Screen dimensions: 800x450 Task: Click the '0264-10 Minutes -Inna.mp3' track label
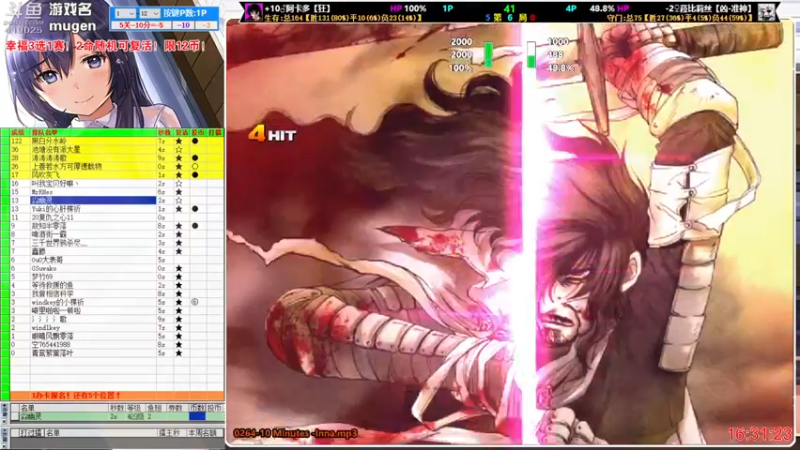[295, 433]
